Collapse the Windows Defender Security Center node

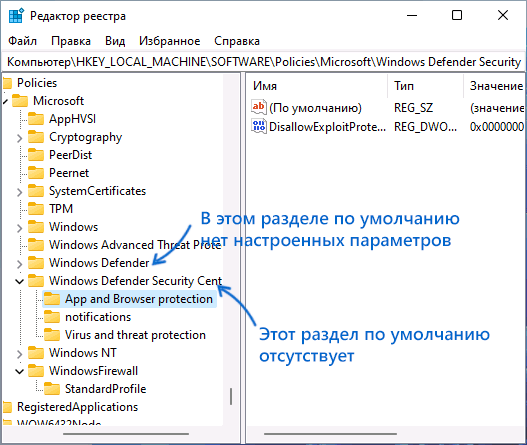pyautogui.click(x=19, y=281)
